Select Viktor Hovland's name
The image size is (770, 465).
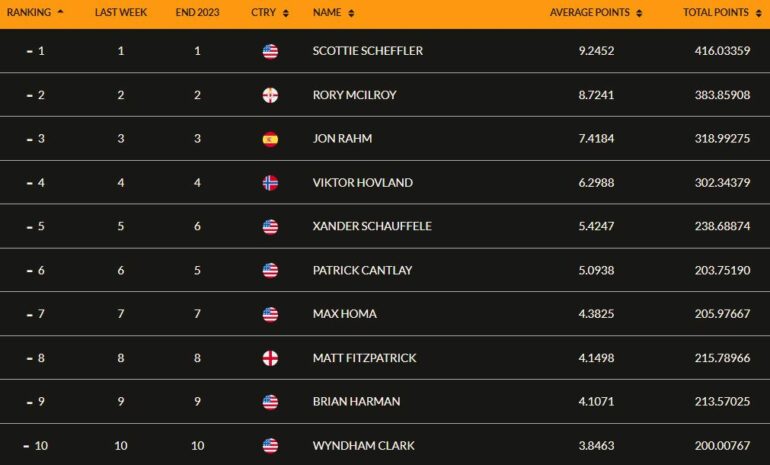pyautogui.click(x=363, y=183)
